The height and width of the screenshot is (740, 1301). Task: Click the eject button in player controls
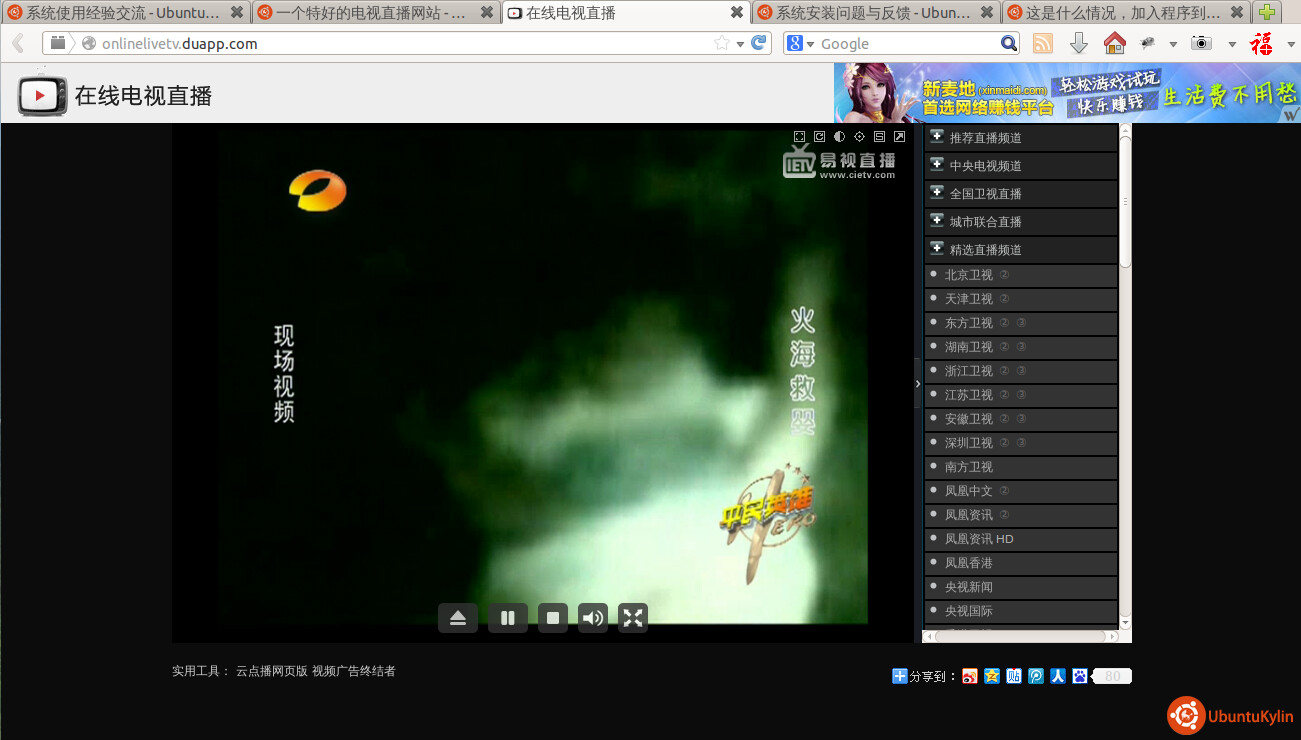458,618
